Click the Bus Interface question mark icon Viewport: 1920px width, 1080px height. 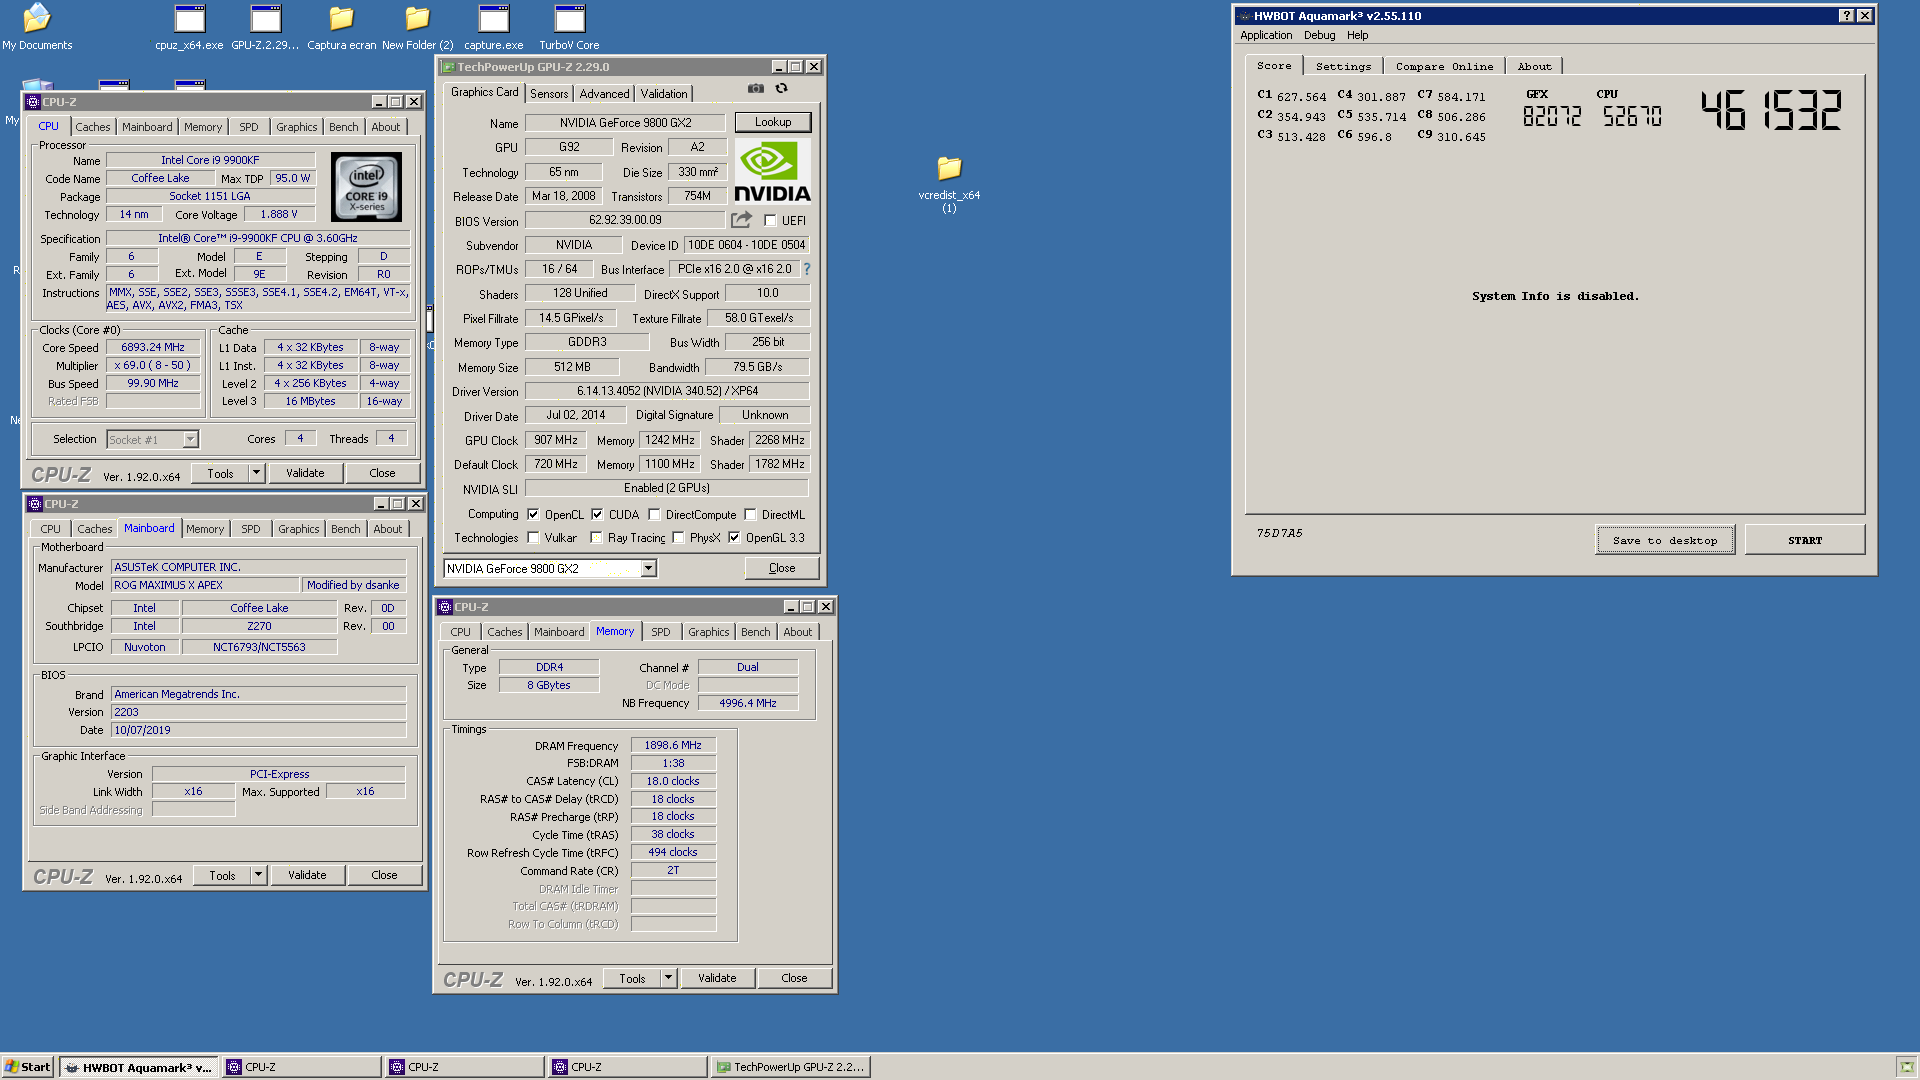[806, 269]
